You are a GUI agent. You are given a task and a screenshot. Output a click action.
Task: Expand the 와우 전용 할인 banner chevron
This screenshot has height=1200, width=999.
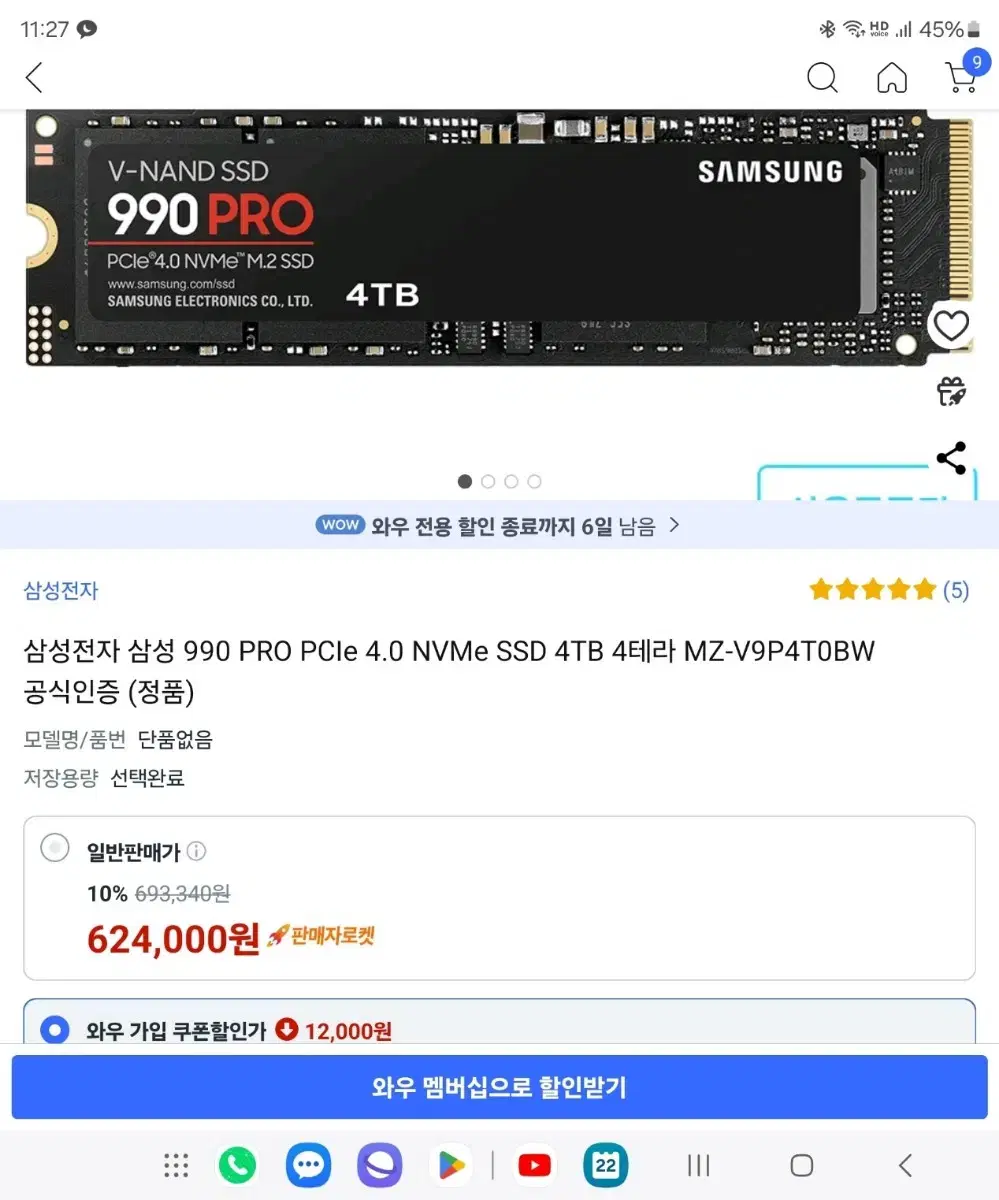pos(674,524)
